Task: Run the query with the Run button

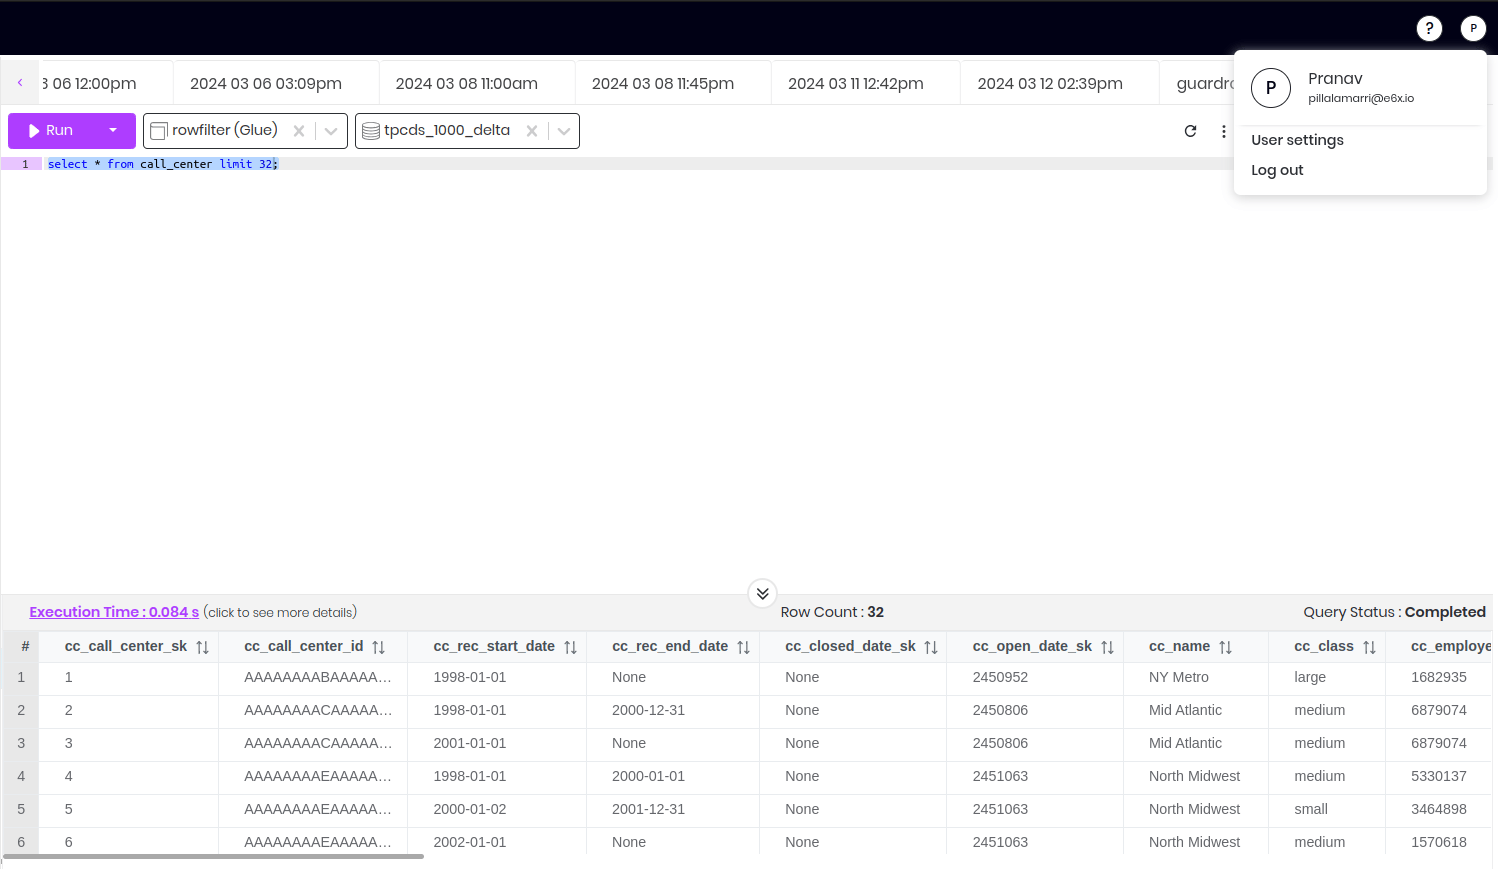Action: 51,130
